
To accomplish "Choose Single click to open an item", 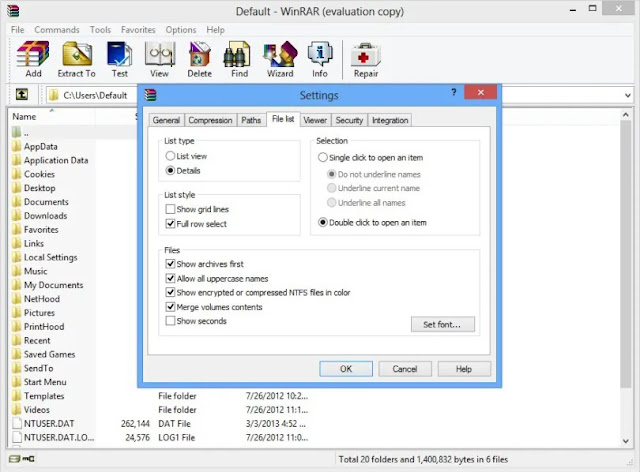I will pyautogui.click(x=322, y=157).
